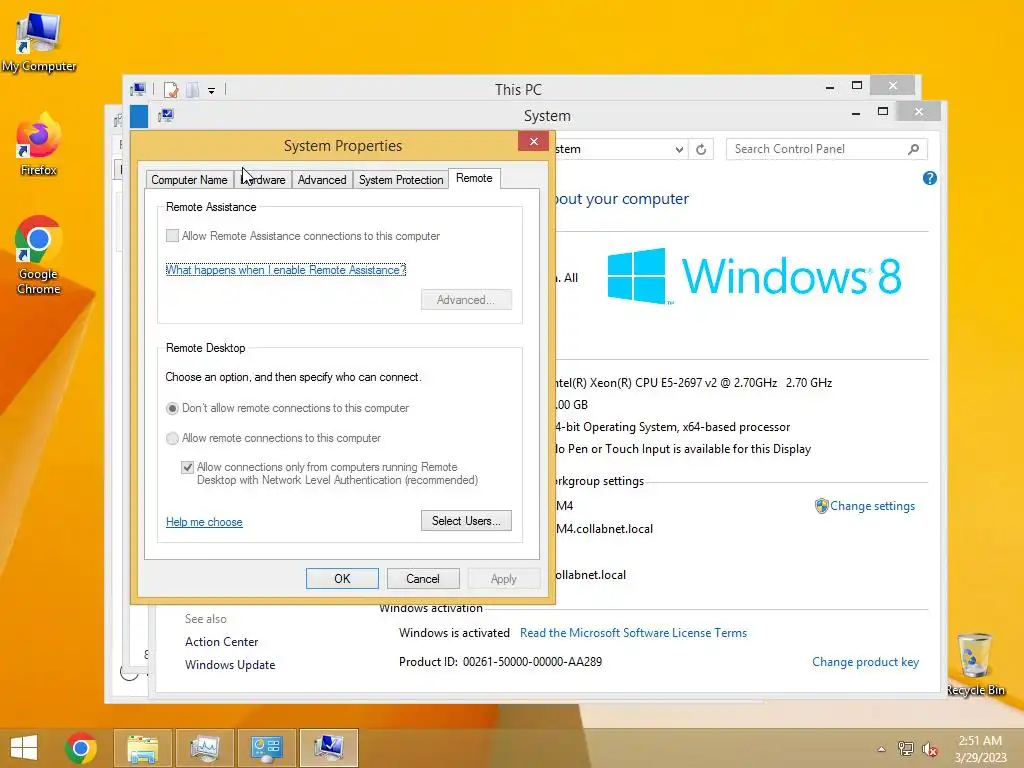
Task: Confirm with the OK button
Action: [x=342, y=579]
